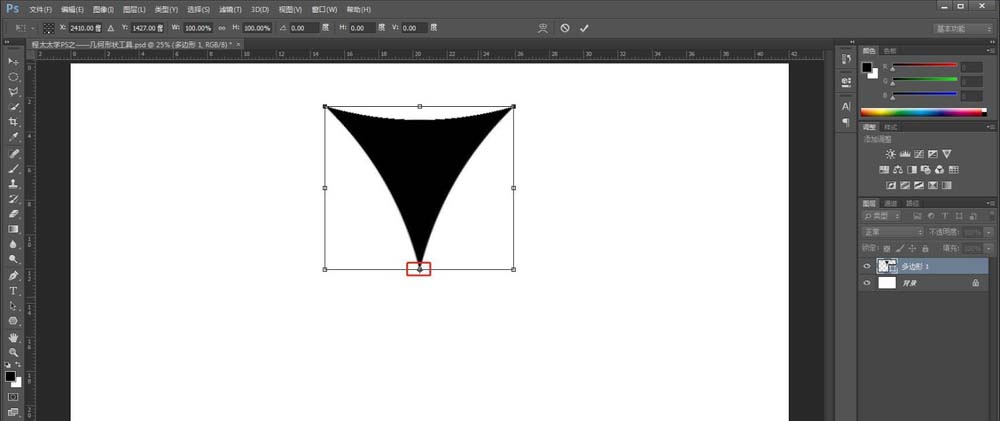
Task: Open the layer filter type dropdown
Action: [x=883, y=216]
